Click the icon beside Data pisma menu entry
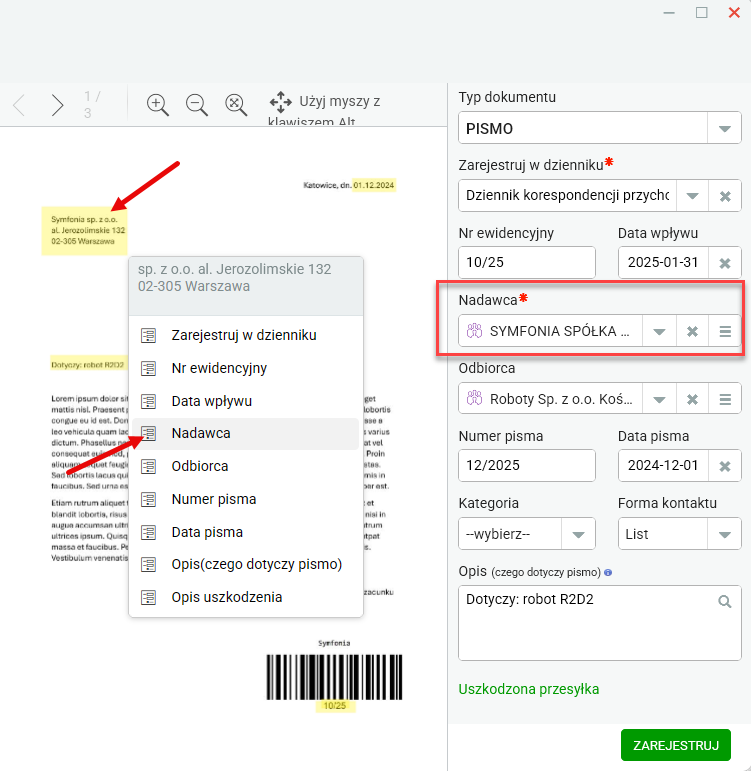 [x=149, y=532]
